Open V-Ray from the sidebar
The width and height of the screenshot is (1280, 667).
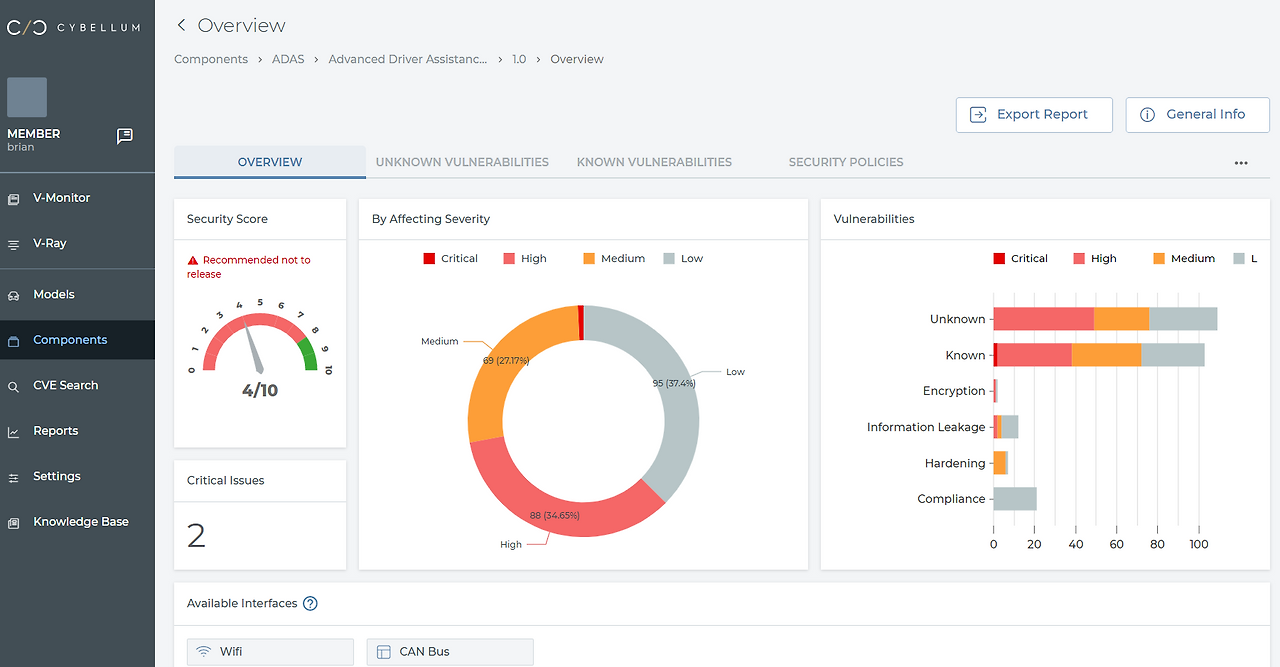(x=77, y=243)
